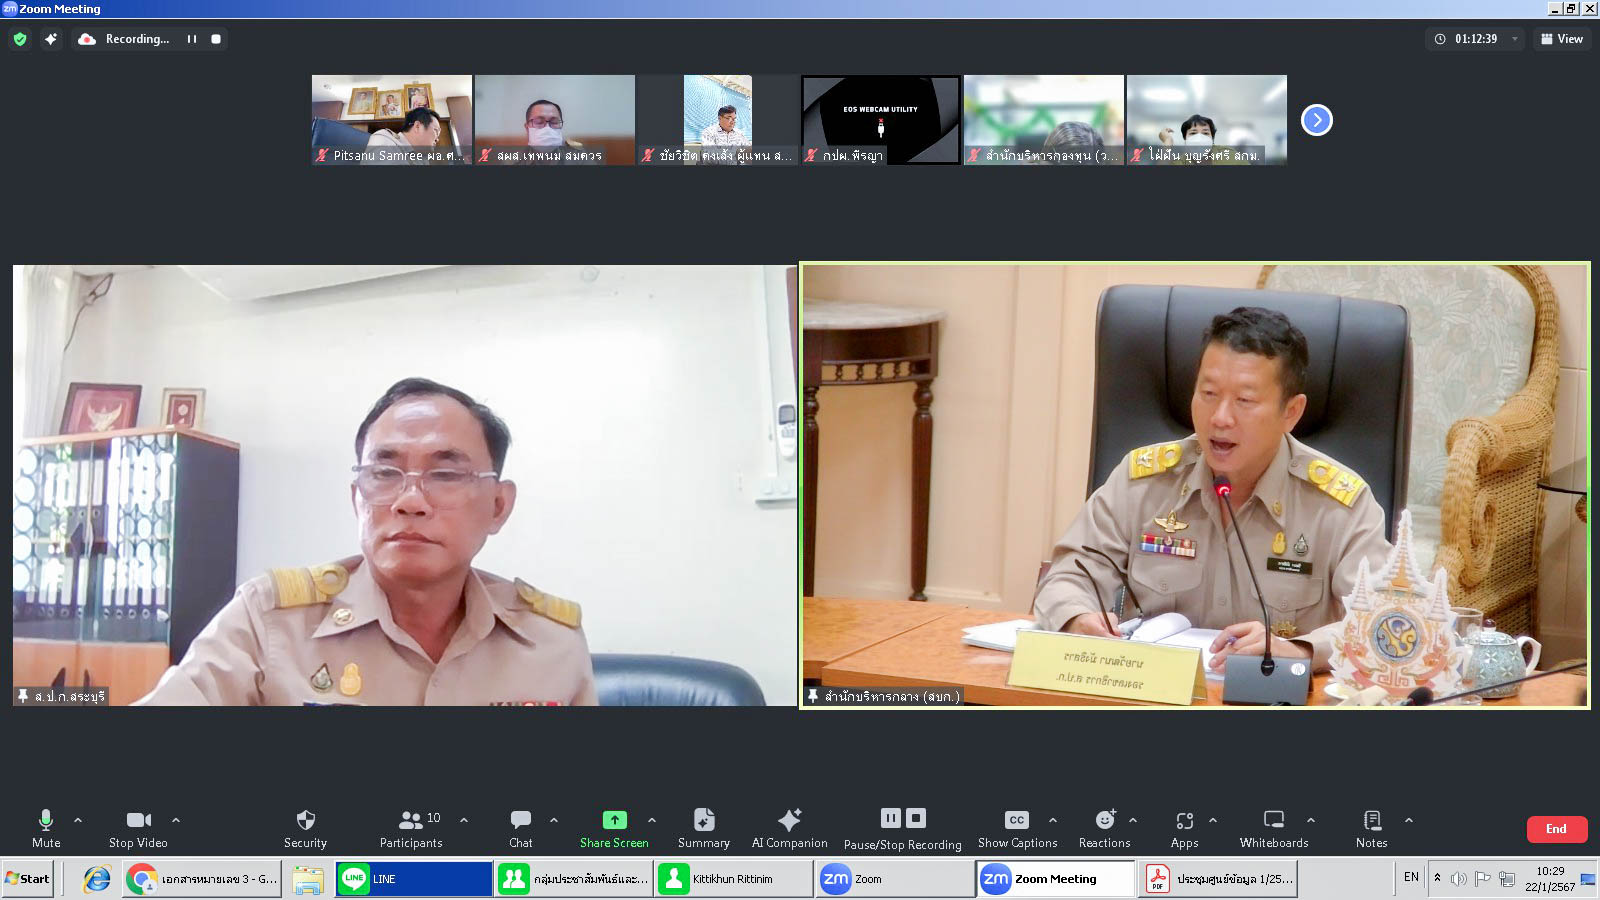
Task: Click pin icon on ส.ป.ก.สระบุรี label
Action: [x=23, y=696]
